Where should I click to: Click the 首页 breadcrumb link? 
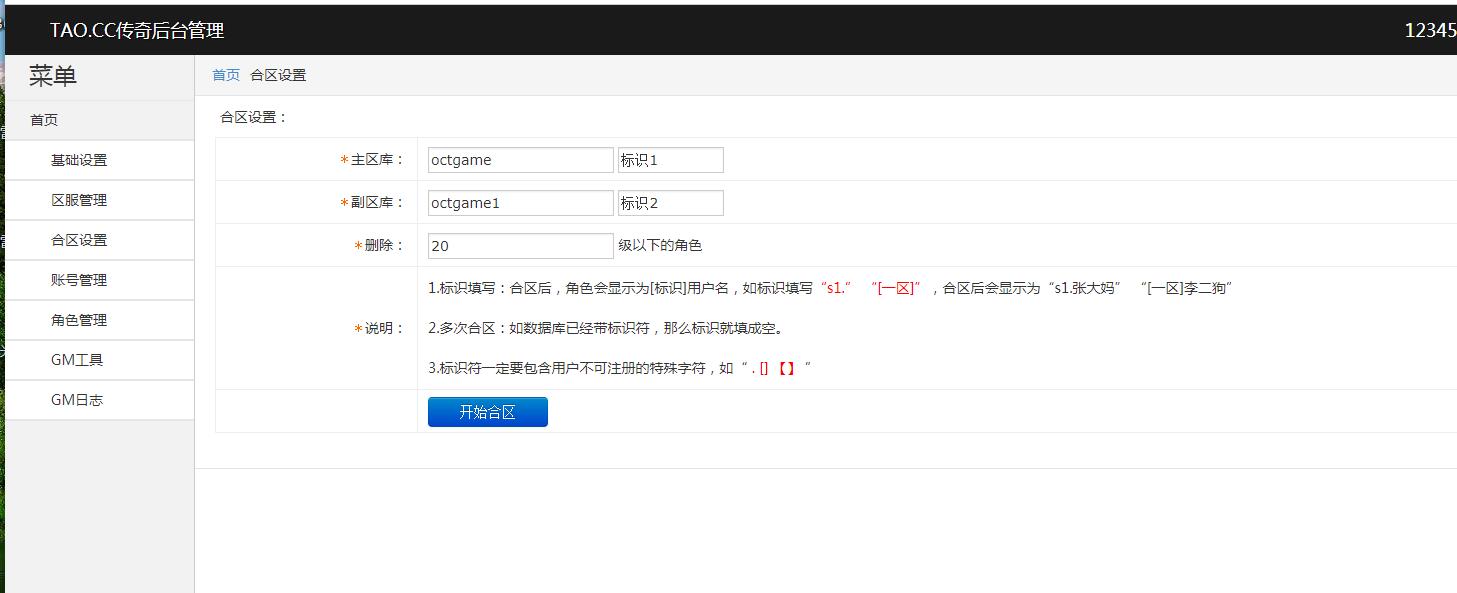[x=226, y=75]
